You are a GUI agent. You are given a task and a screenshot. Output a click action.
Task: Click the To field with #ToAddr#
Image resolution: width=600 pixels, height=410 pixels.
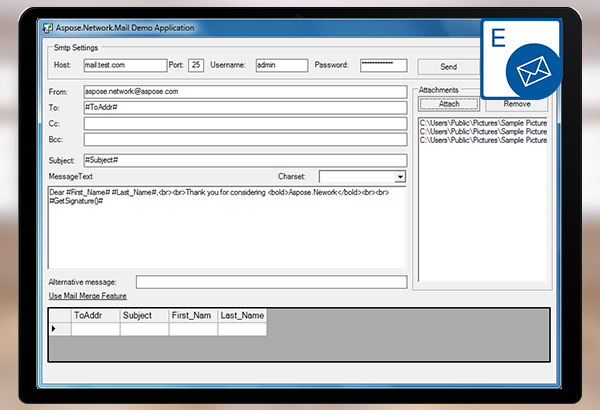click(x=245, y=108)
